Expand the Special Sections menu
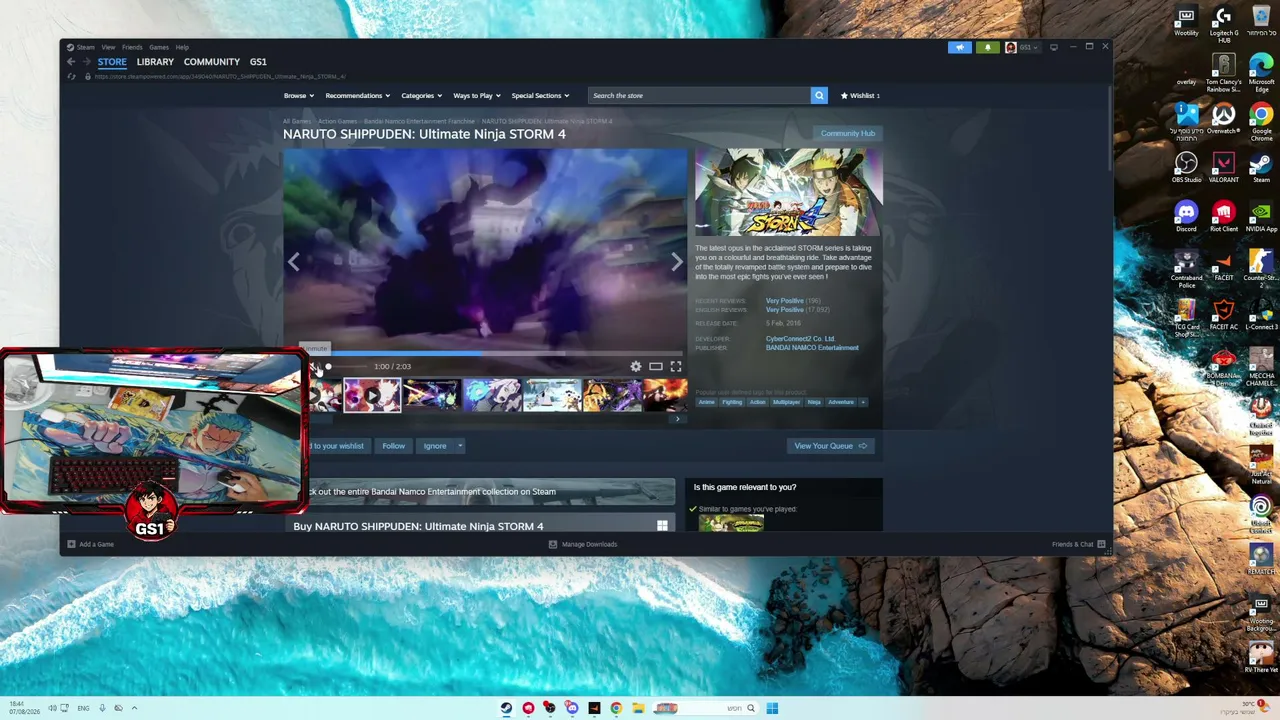The image size is (1280, 720). point(540,96)
